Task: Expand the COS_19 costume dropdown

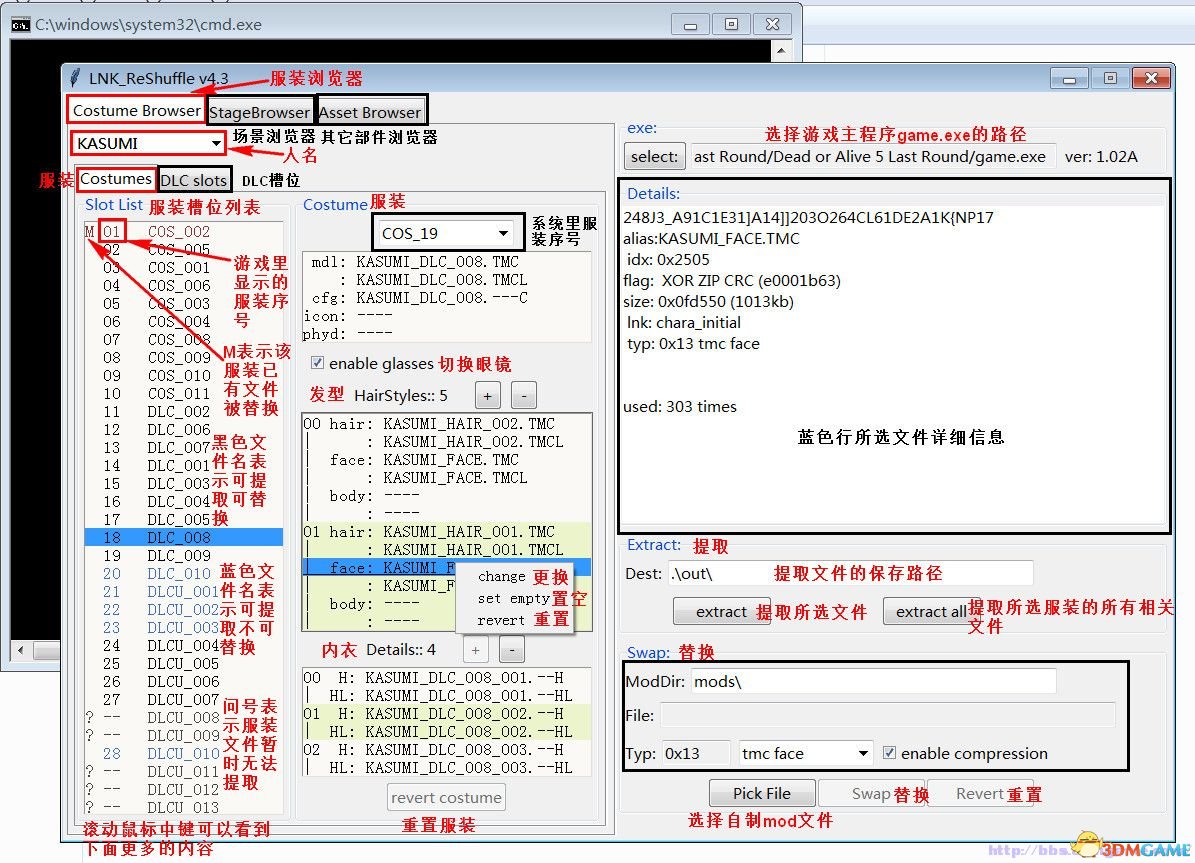Action: (x=447, y=233)
